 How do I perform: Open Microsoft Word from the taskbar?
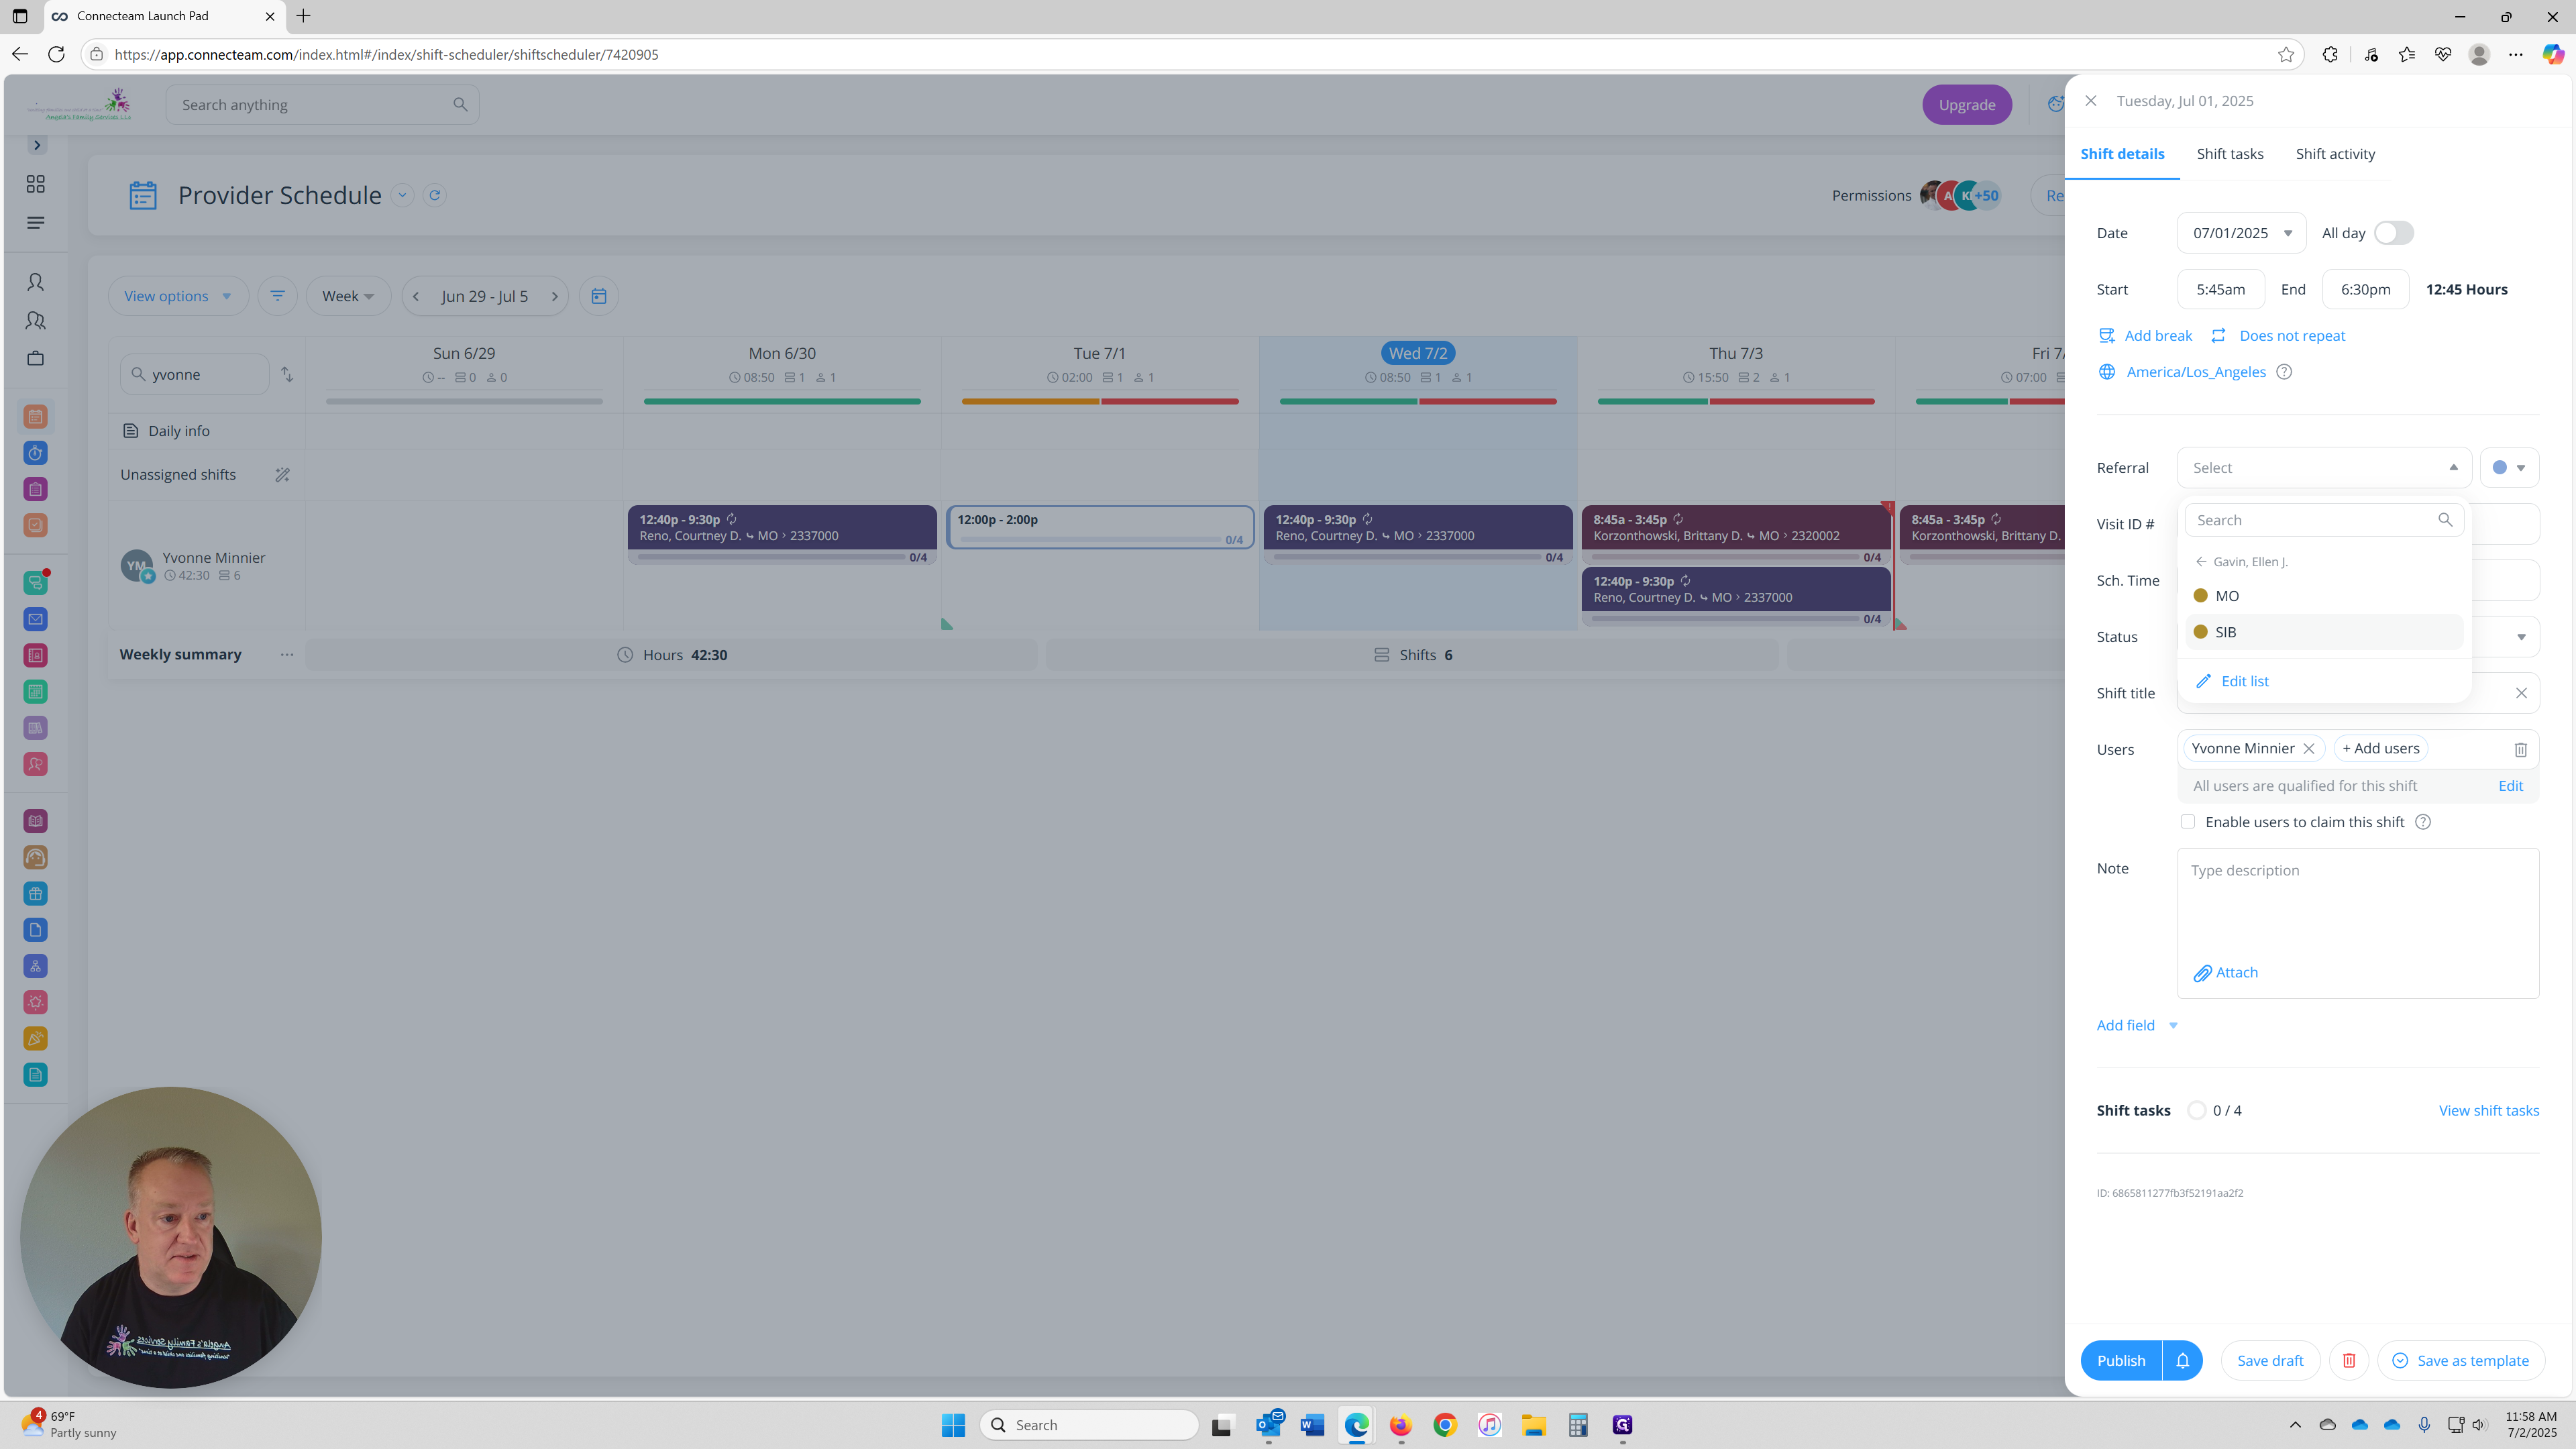(x=1312, y=1425)
